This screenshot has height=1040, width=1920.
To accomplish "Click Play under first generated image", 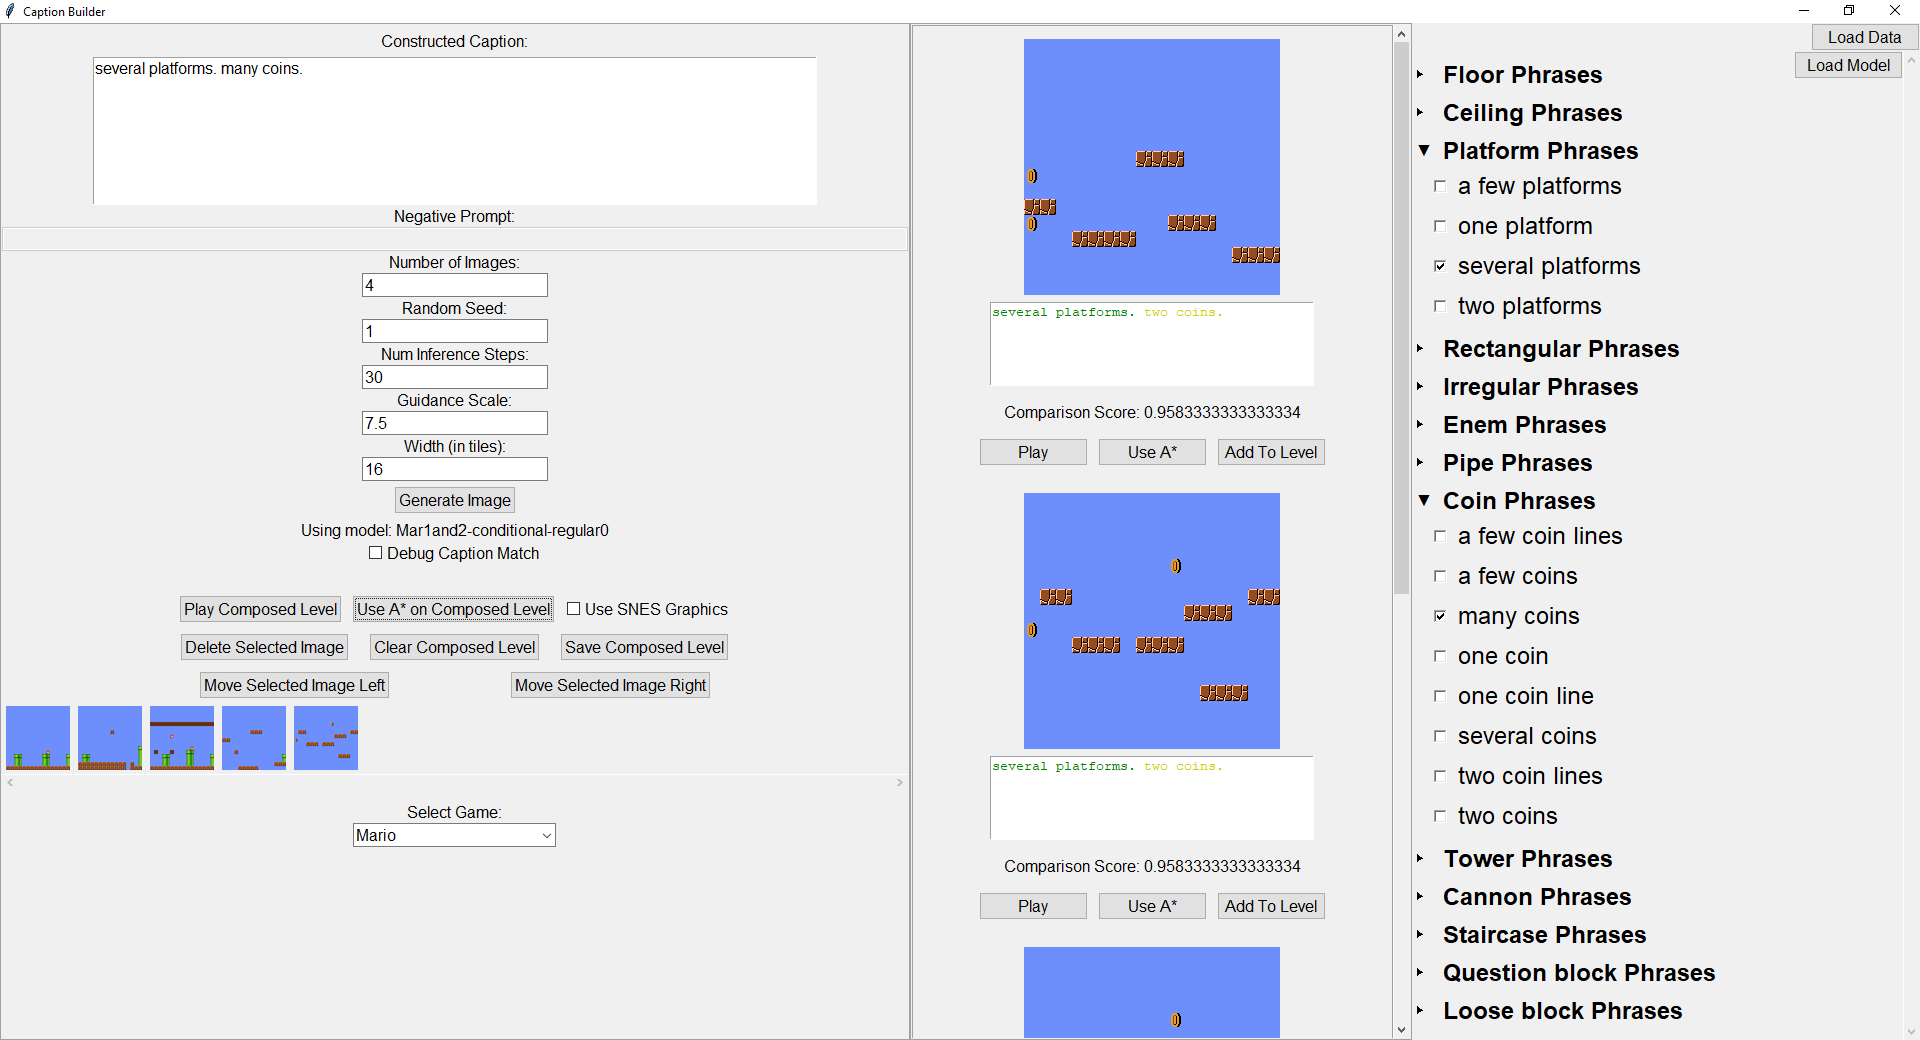I will pyautogui.click(x=1033, y=452).
